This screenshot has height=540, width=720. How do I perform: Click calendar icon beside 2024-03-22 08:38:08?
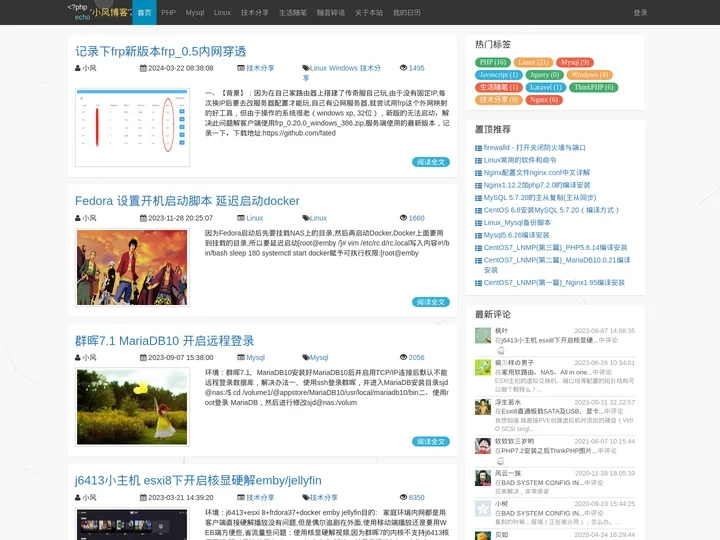143,68
